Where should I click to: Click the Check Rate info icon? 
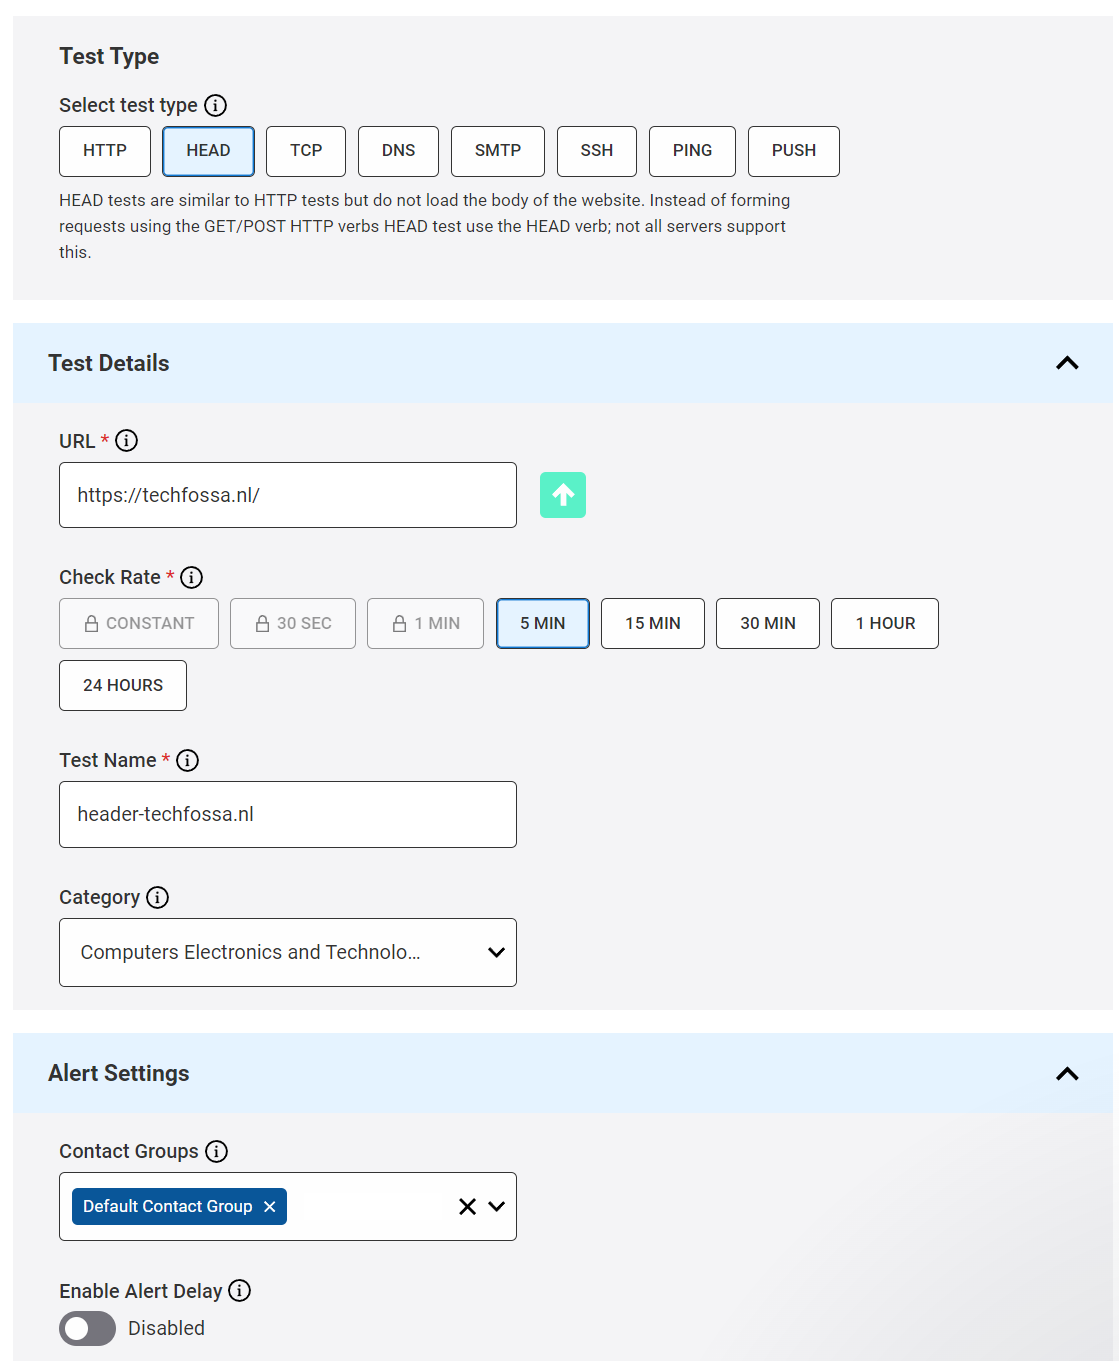pos(191,577)
